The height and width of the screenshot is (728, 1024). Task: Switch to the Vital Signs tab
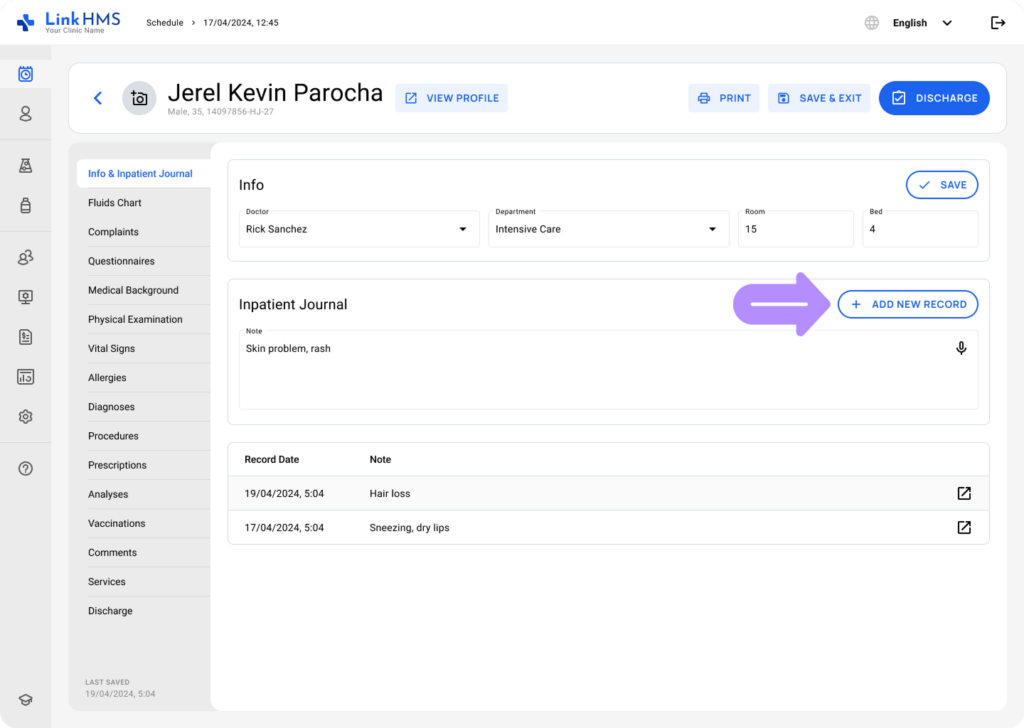[x=111, y=349]
